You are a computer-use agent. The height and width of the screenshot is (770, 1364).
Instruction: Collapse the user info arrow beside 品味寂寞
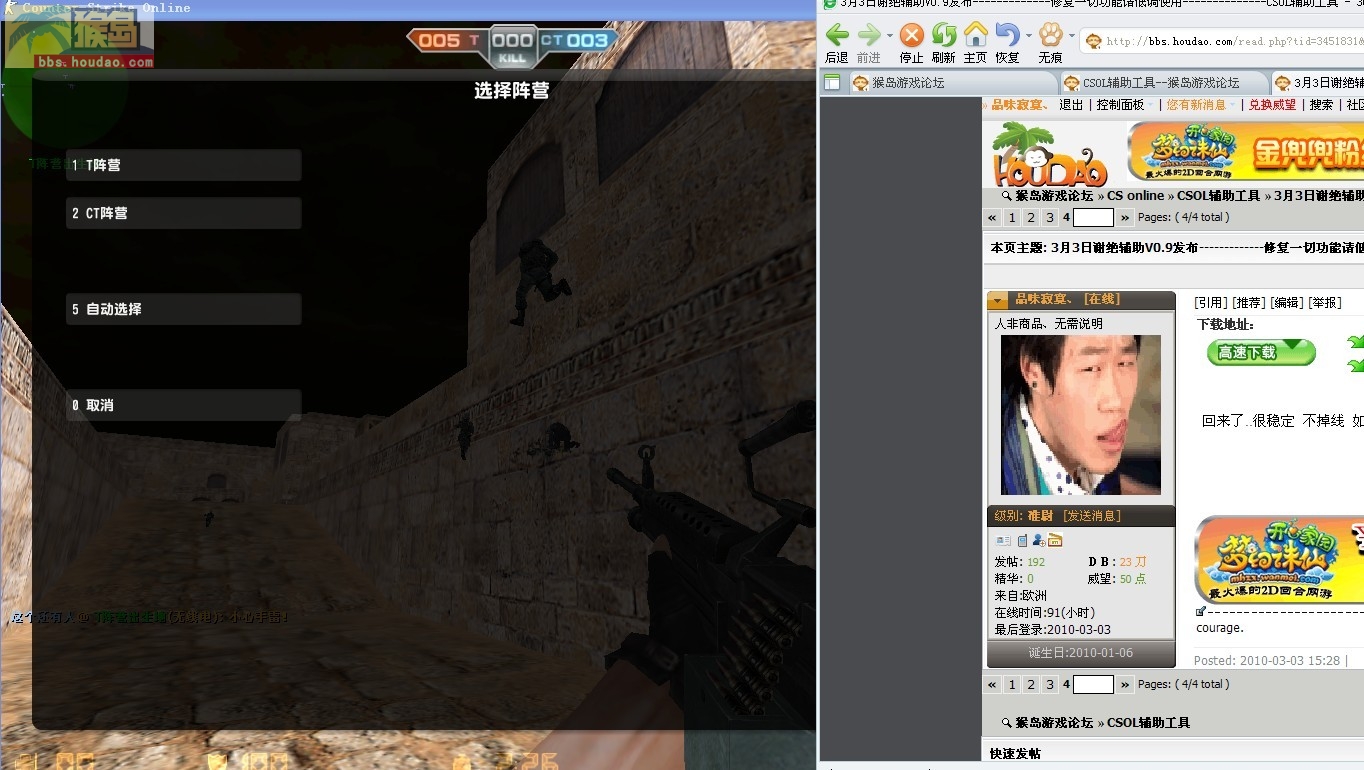[998, 300]
